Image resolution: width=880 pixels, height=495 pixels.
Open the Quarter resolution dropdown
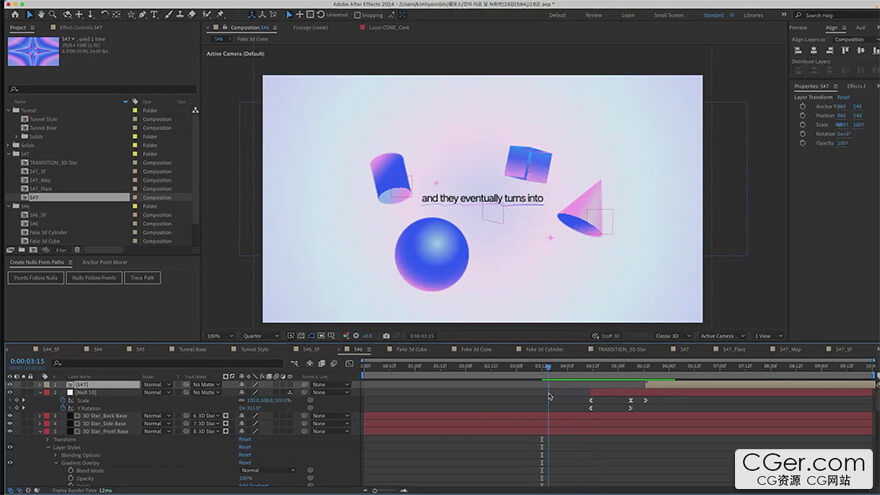click(x=261, y=336)
